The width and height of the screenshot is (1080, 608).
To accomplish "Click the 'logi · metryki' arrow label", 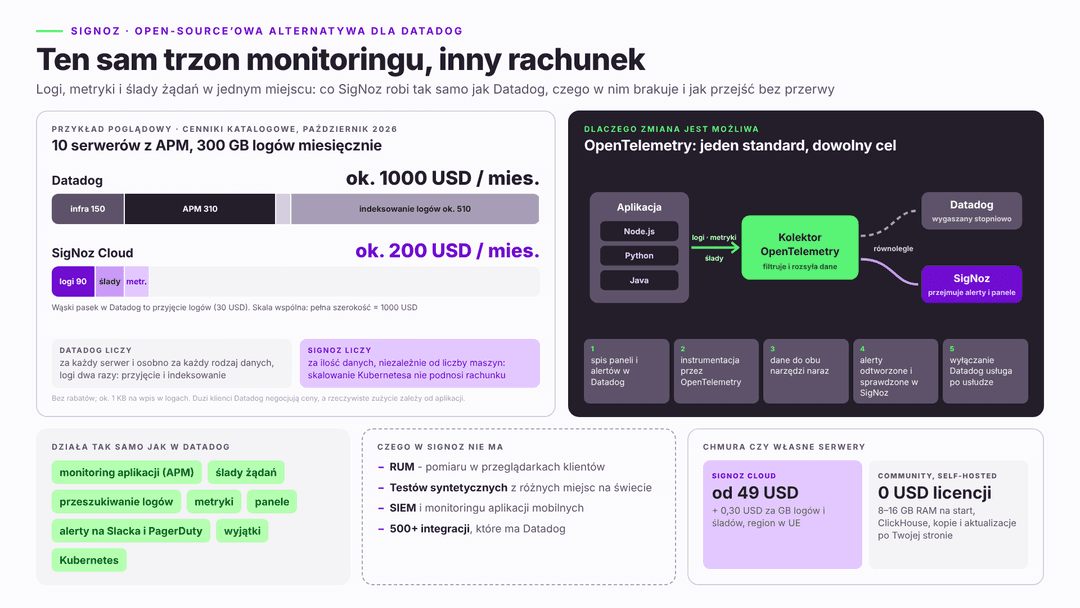I will click(714, 238).
